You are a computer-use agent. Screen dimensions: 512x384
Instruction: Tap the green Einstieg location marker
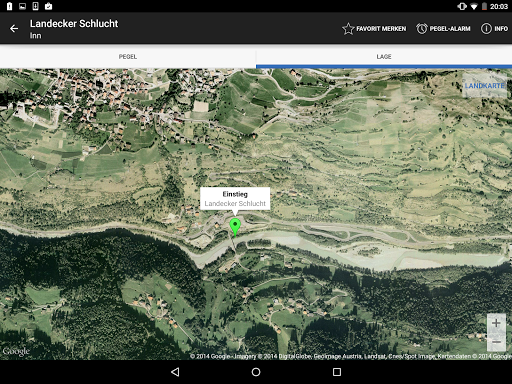click(x=235, y=227)
